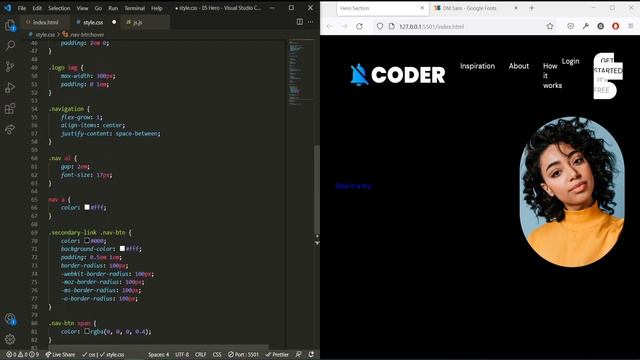Click the Get Started It's Free button
This screenshot has height=360, width=640.
coord(608,76)
